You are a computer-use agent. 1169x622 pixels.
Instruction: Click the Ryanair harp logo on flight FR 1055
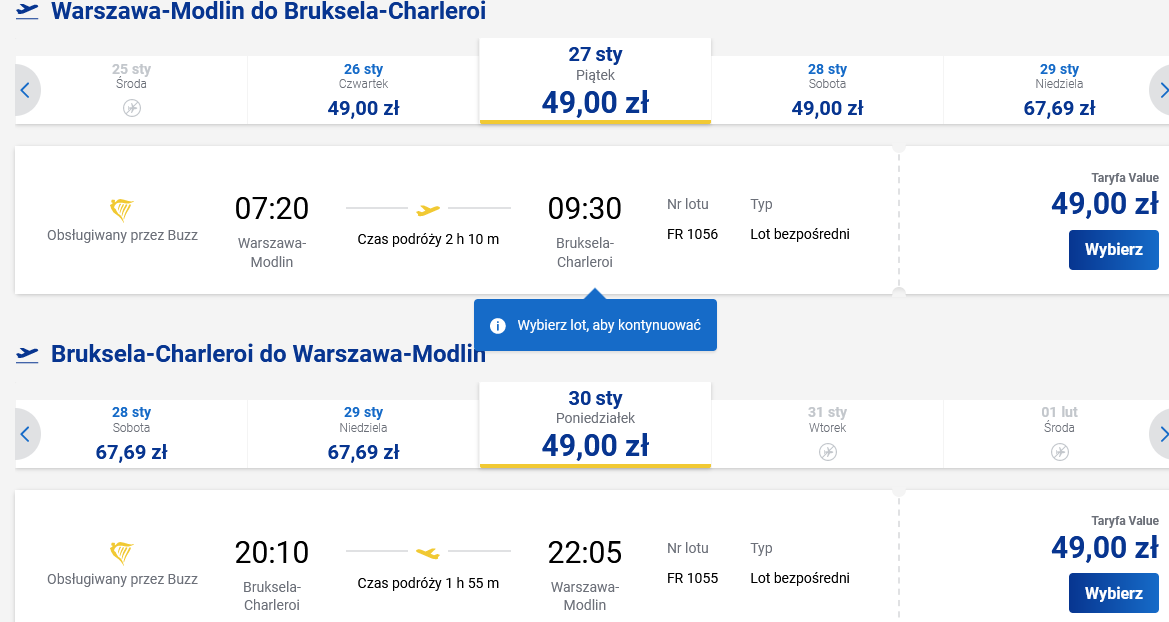(x=122, y=553)
